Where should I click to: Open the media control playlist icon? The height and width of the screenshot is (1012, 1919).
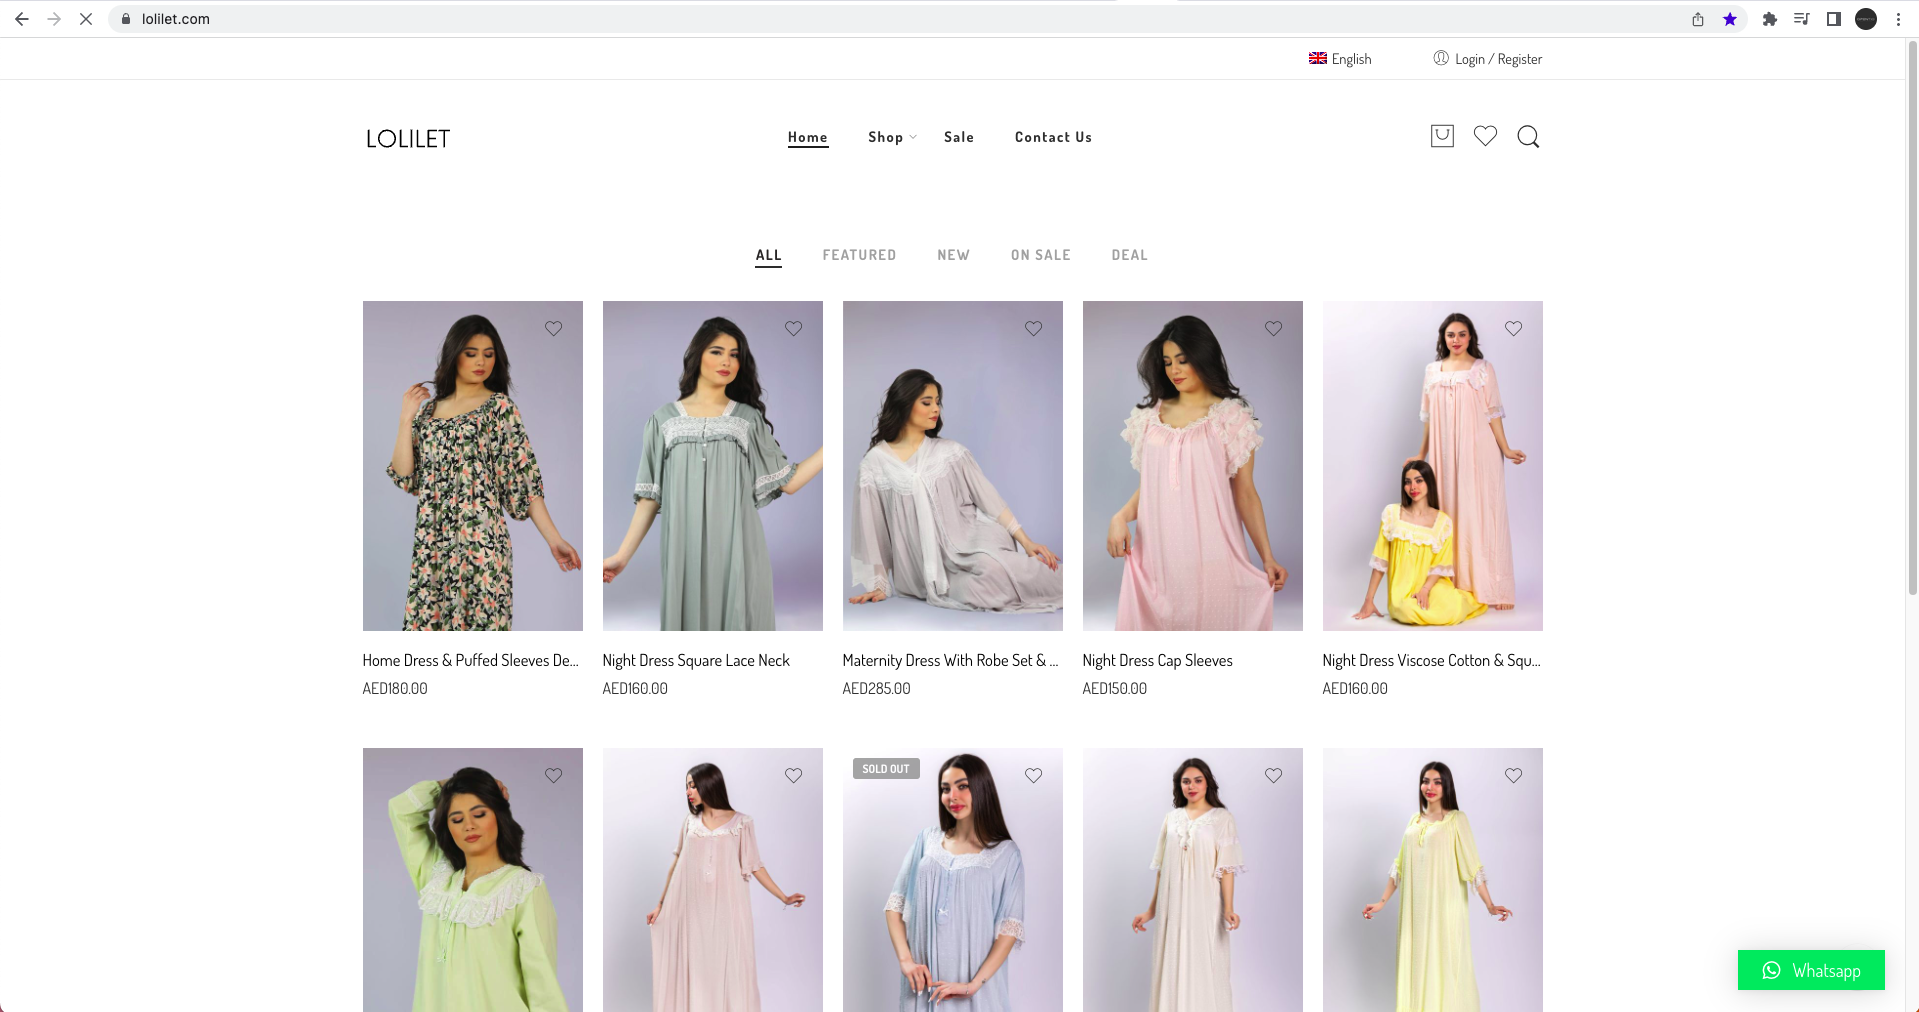tap(1802, 19)
